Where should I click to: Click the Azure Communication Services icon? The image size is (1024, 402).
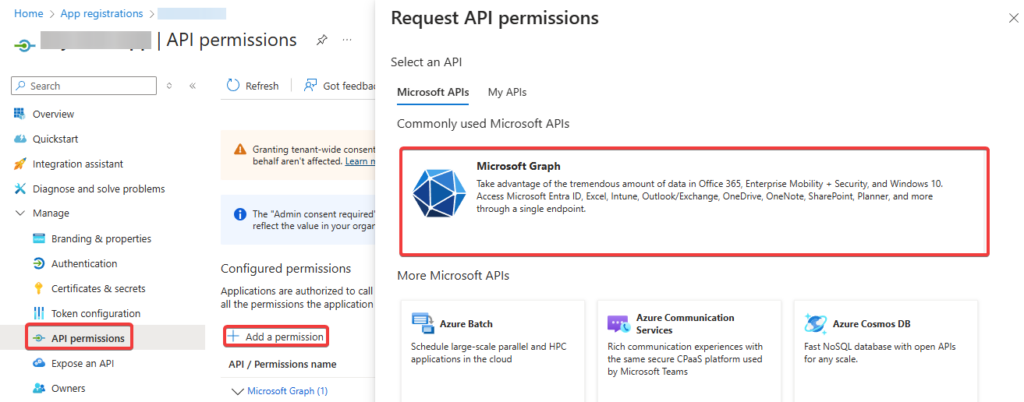617,324
